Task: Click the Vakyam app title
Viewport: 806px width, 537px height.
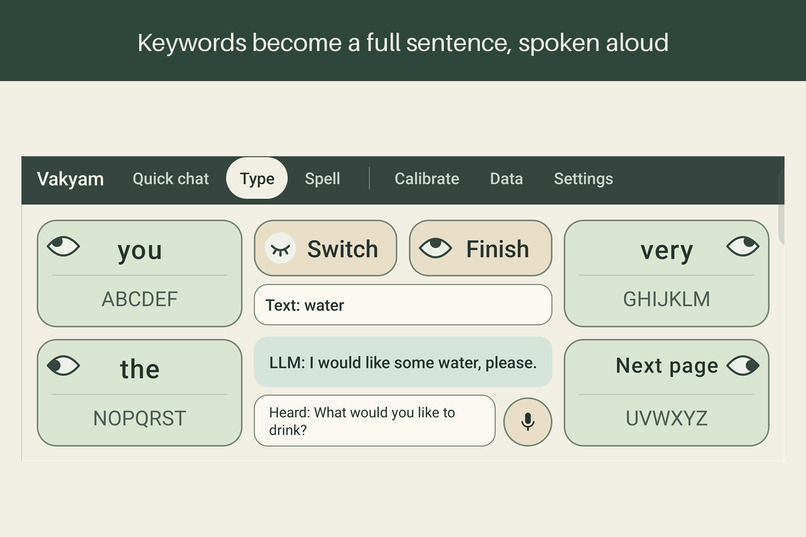Action: [70, 179]
